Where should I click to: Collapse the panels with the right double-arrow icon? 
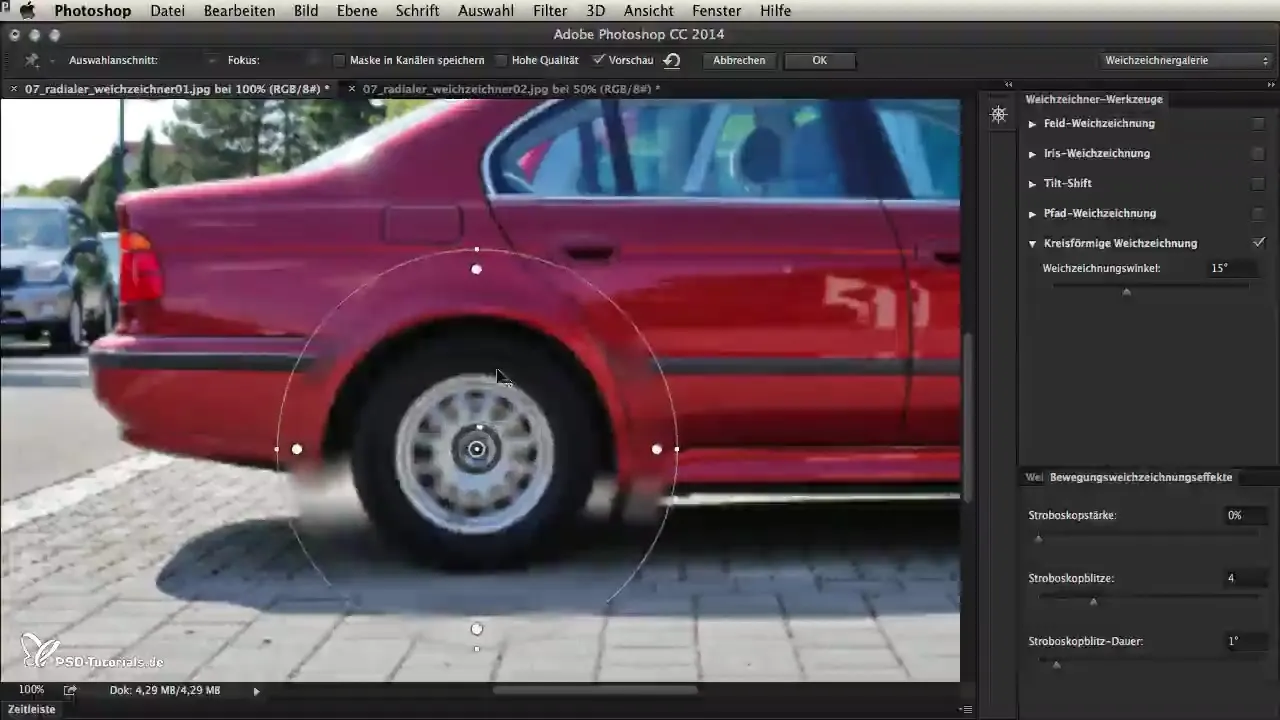[1271, 85]
